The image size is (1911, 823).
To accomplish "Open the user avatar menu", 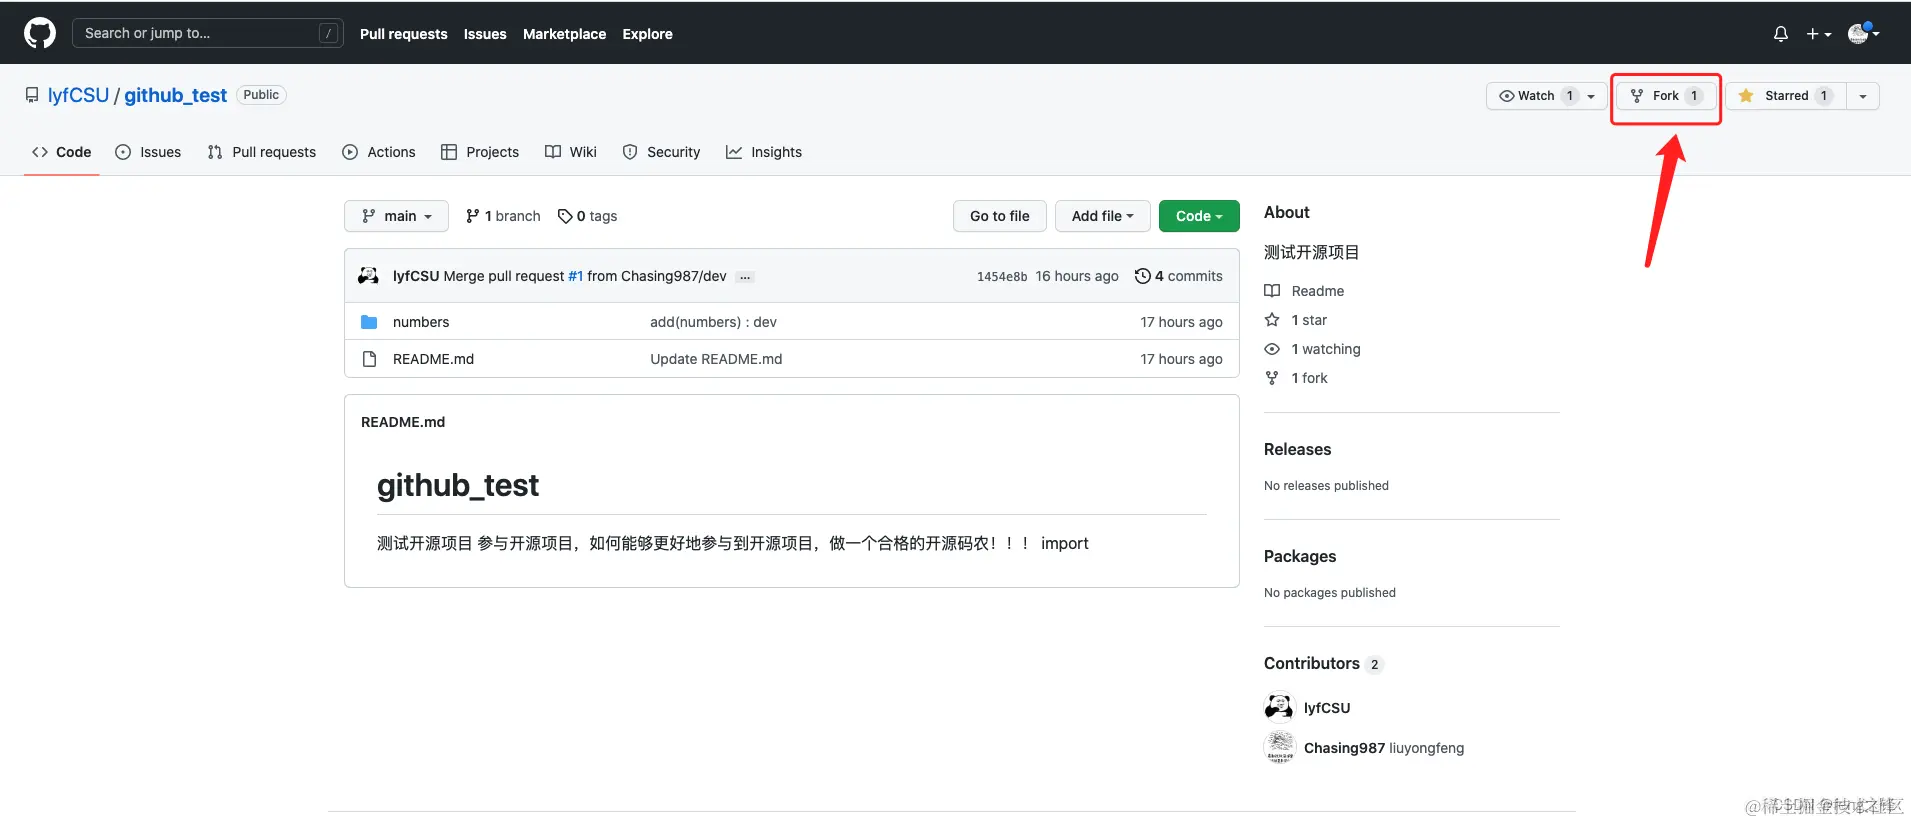I will click(x=1863, y=34).
